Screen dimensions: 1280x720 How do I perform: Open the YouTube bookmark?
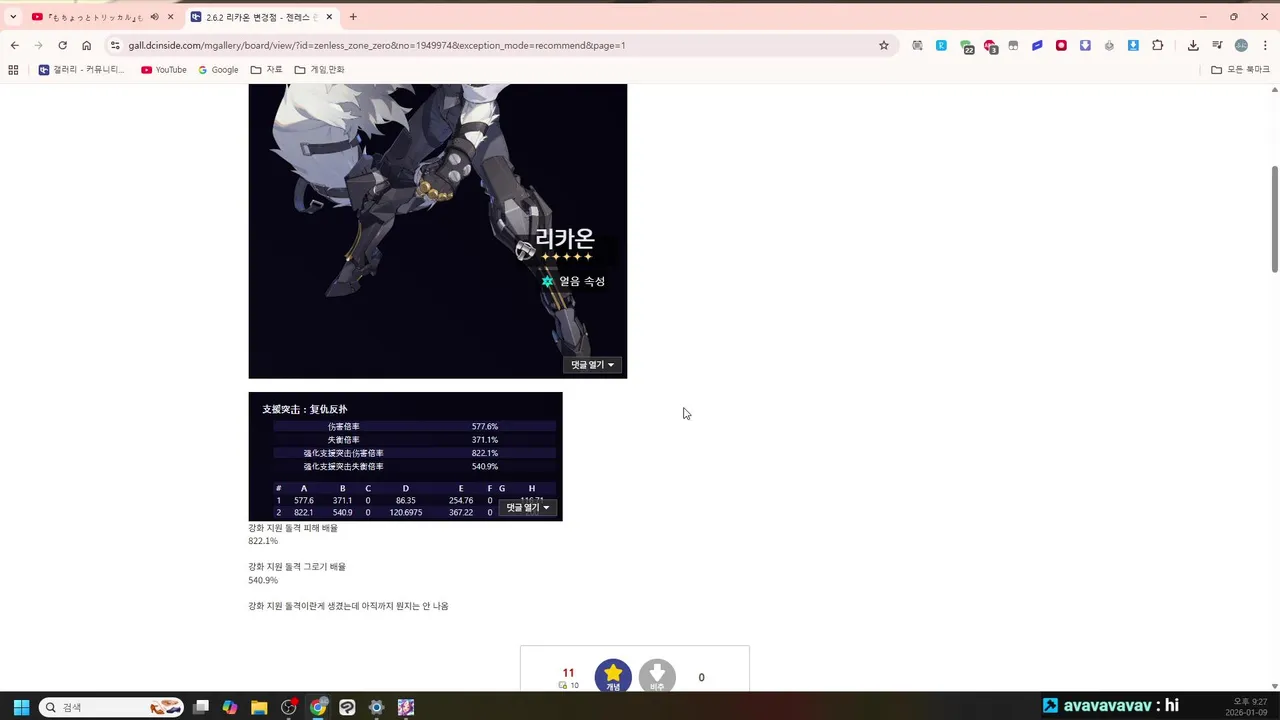164,70
